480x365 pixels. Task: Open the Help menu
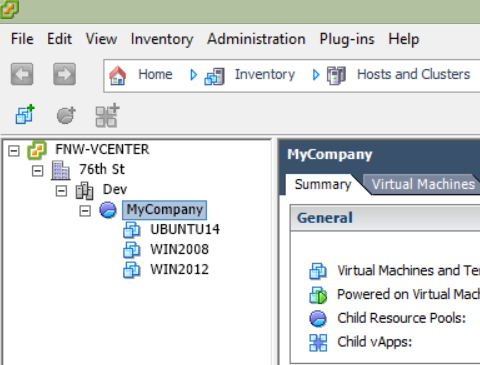[x=404, y=39]
